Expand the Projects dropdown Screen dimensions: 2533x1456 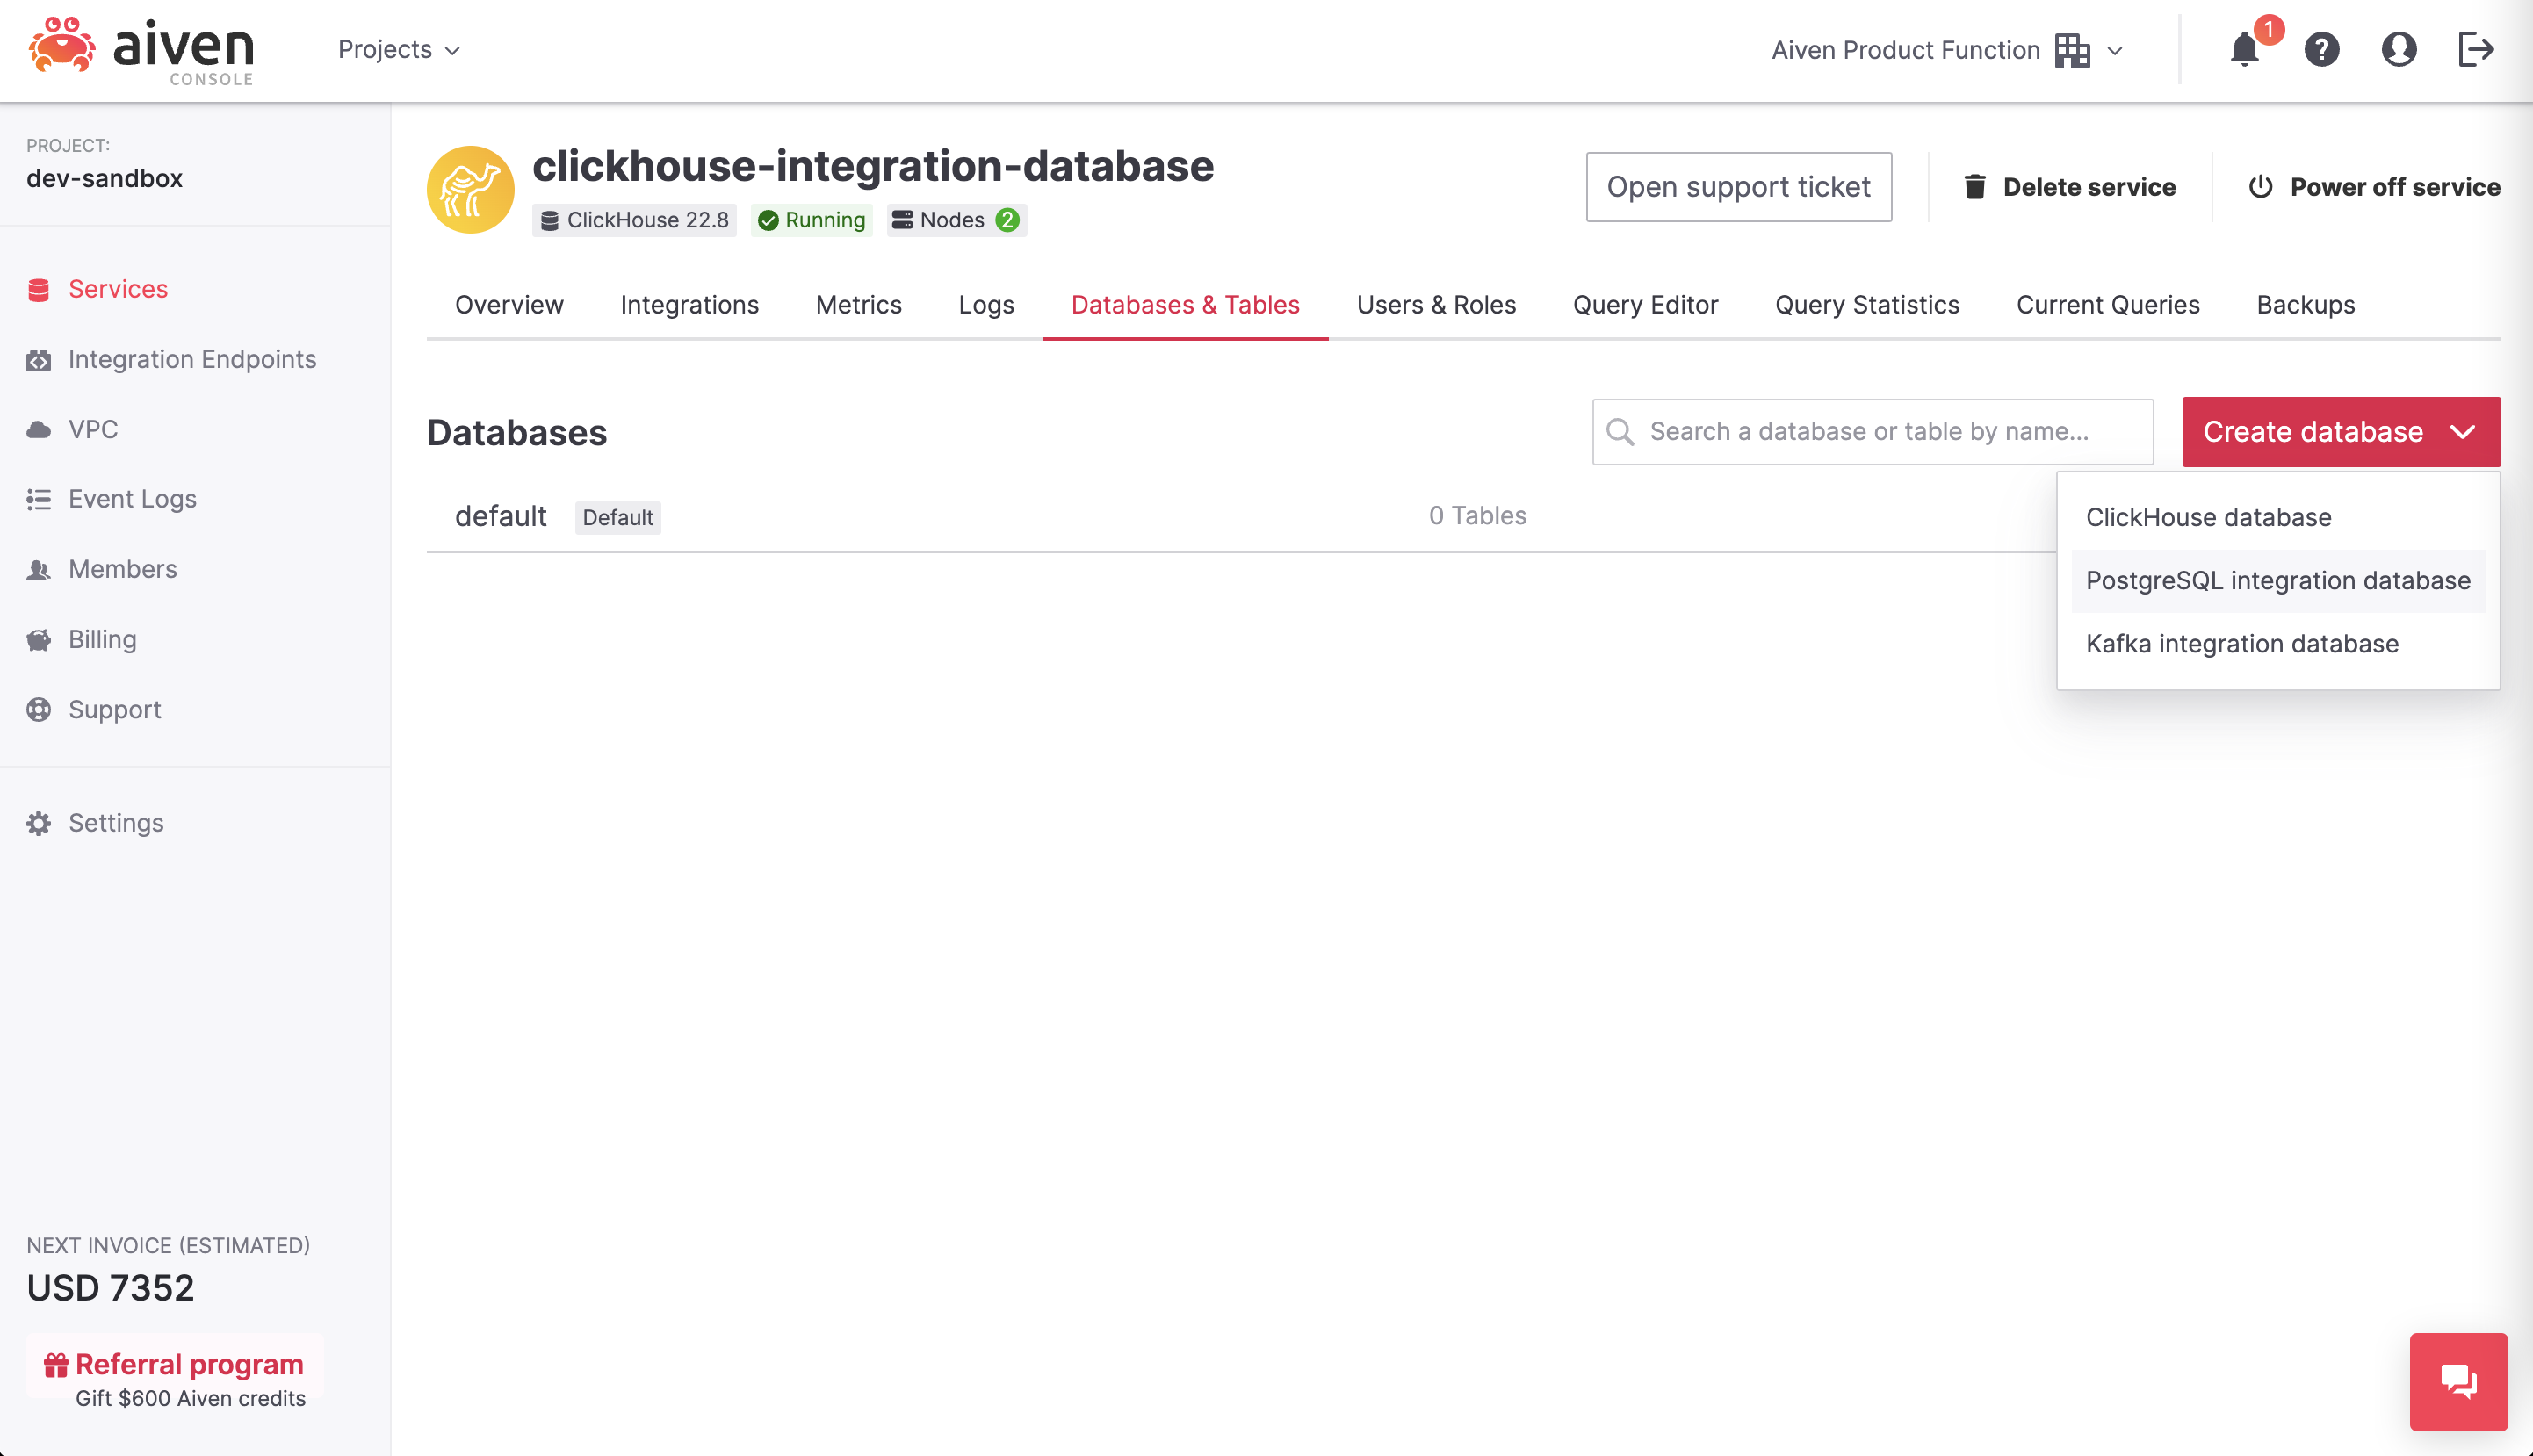[399, 49]
